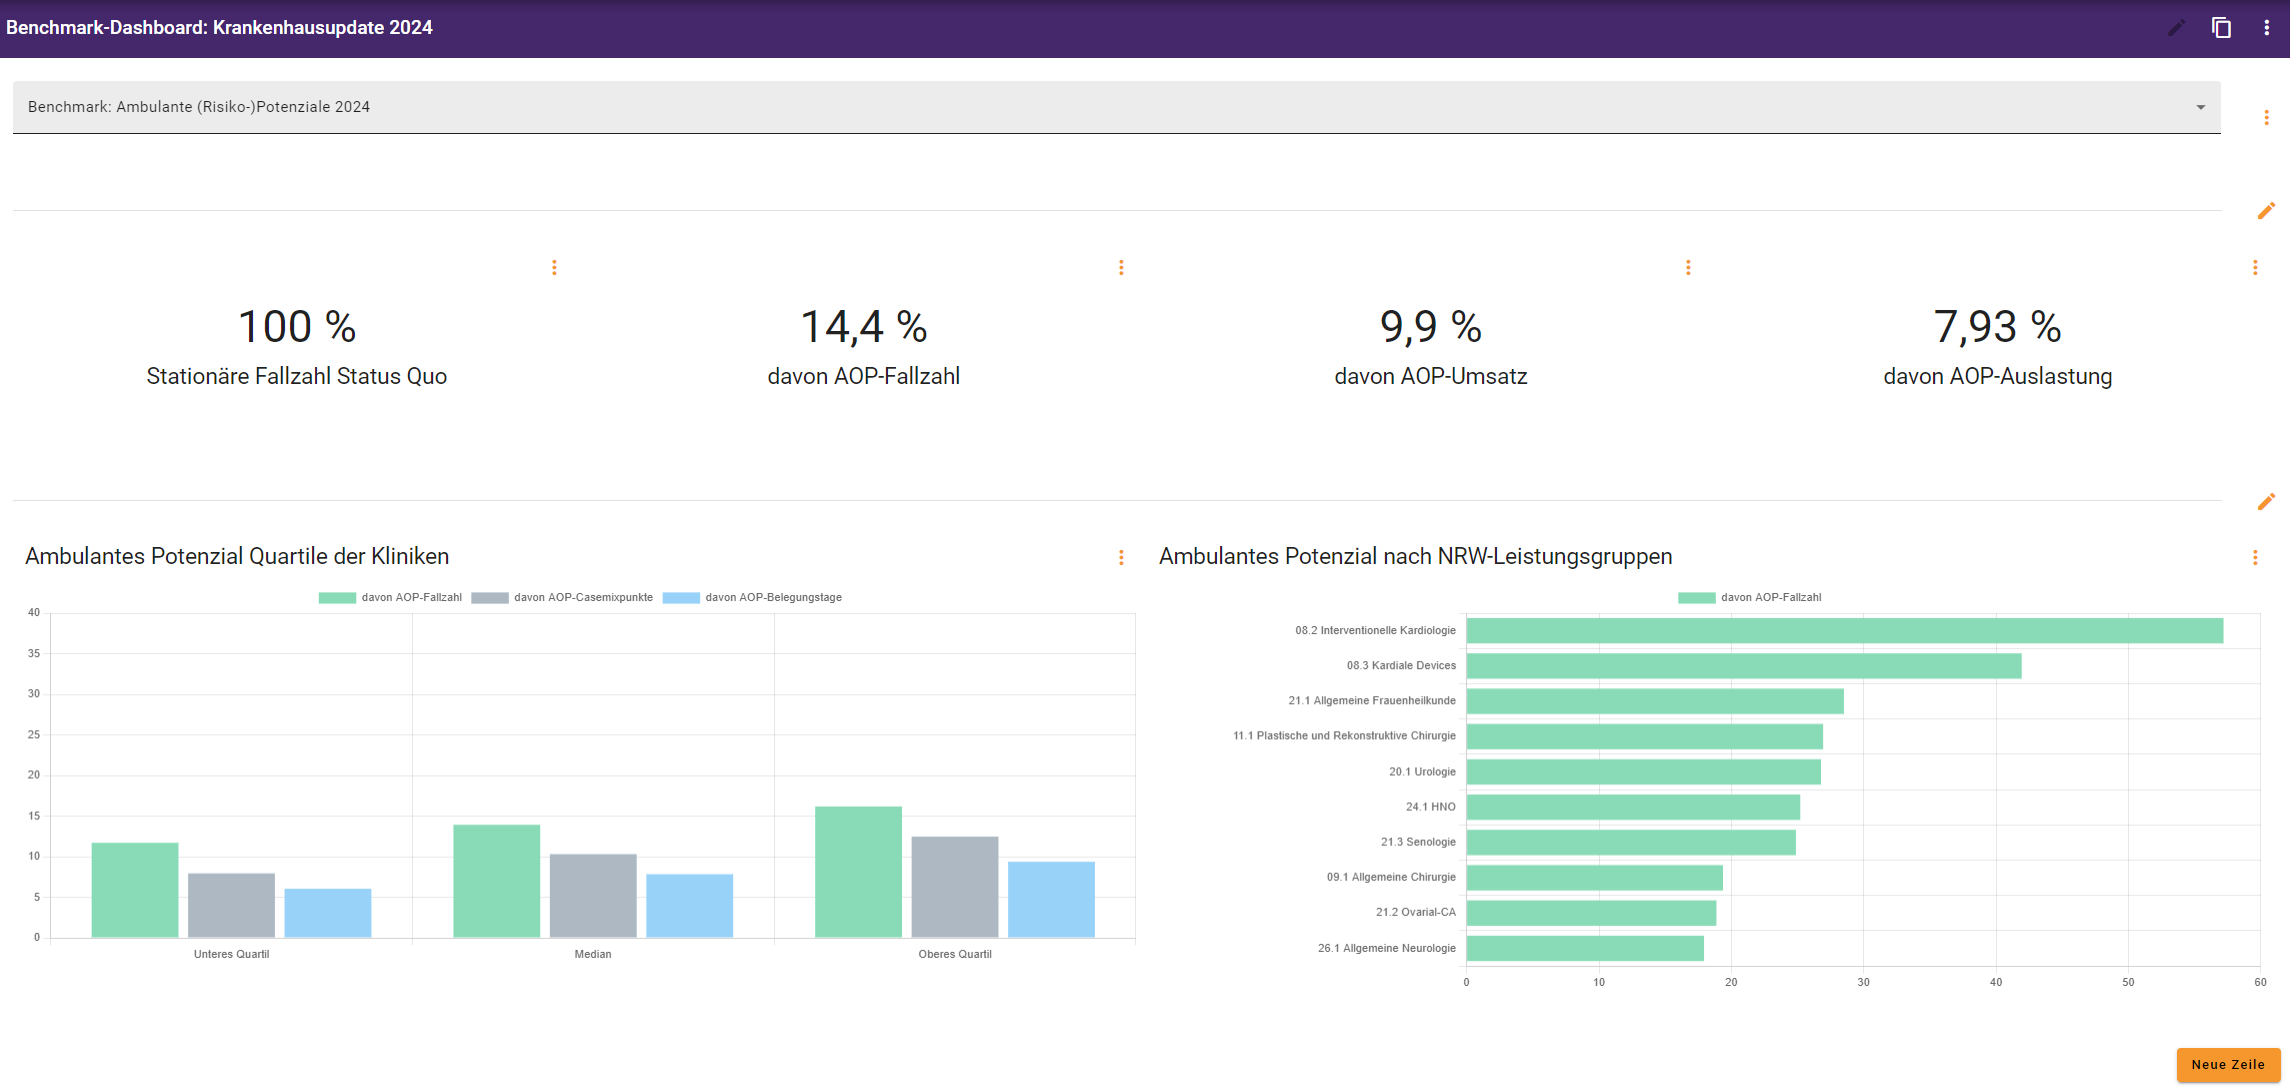Open options for NRW-Leistungsgruppen chart
This screenshot has height=1091, width=2290.
[2255, 557]
